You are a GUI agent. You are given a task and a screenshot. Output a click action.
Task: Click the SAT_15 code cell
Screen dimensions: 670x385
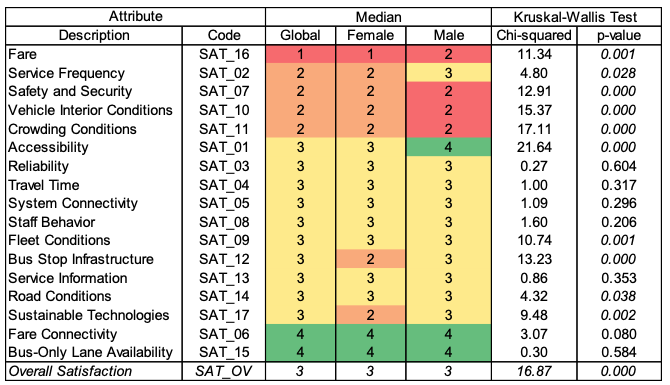[x=224, y=352]
